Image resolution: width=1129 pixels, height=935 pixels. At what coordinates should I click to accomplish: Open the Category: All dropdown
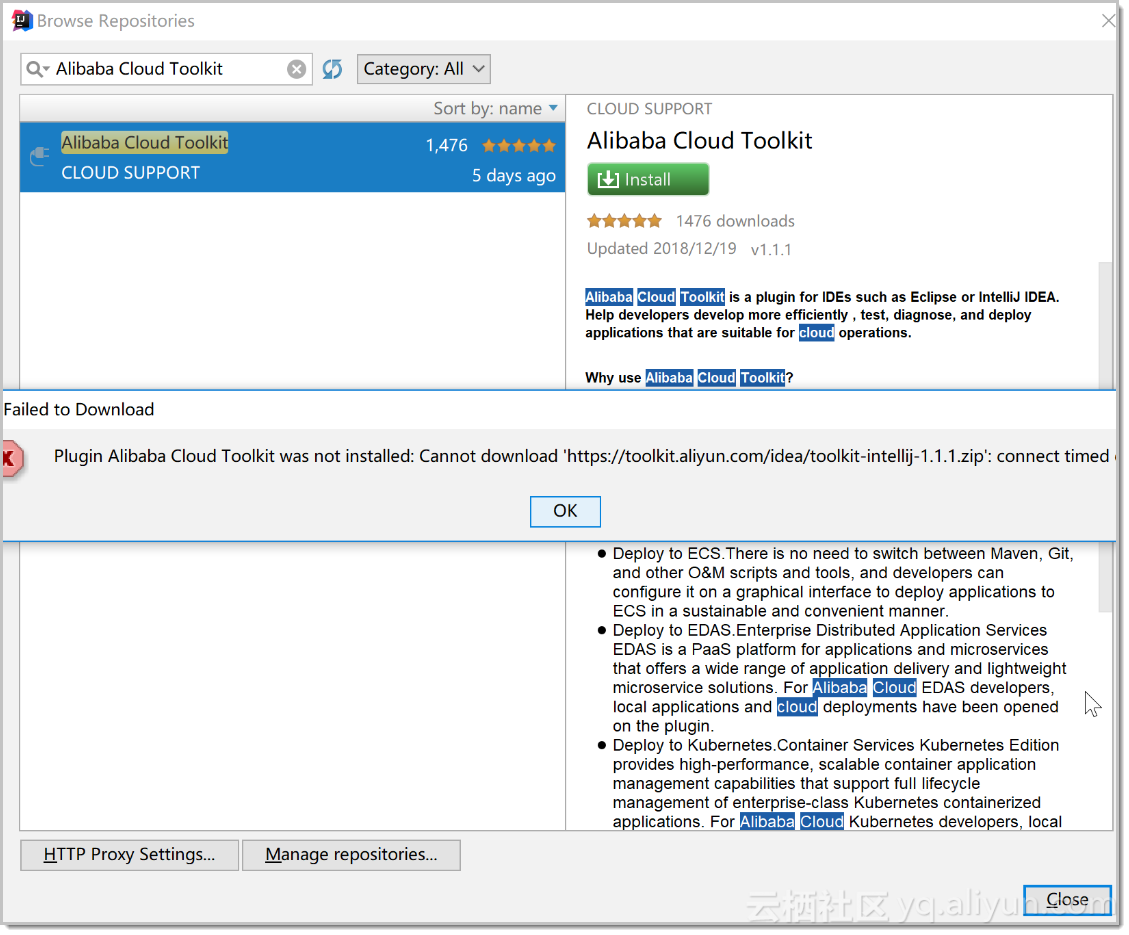tap(423, 69)
